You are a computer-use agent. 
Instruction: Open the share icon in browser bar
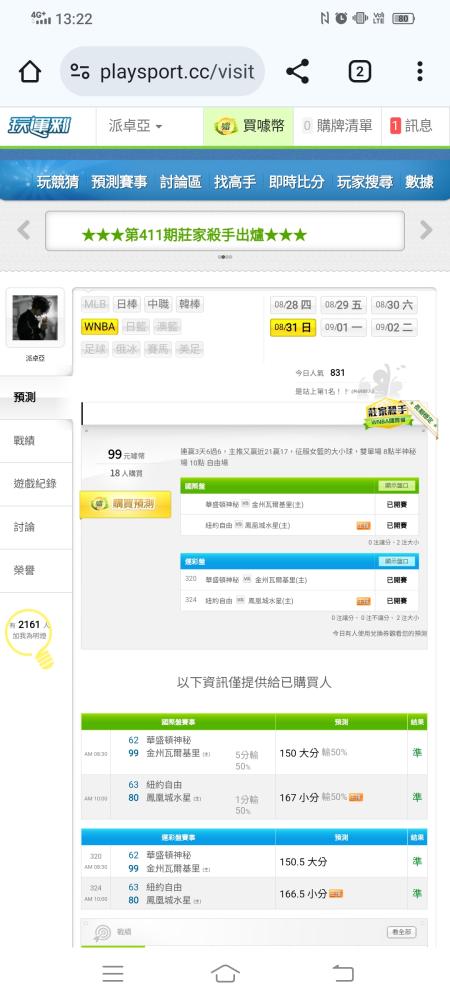point(297,71)
